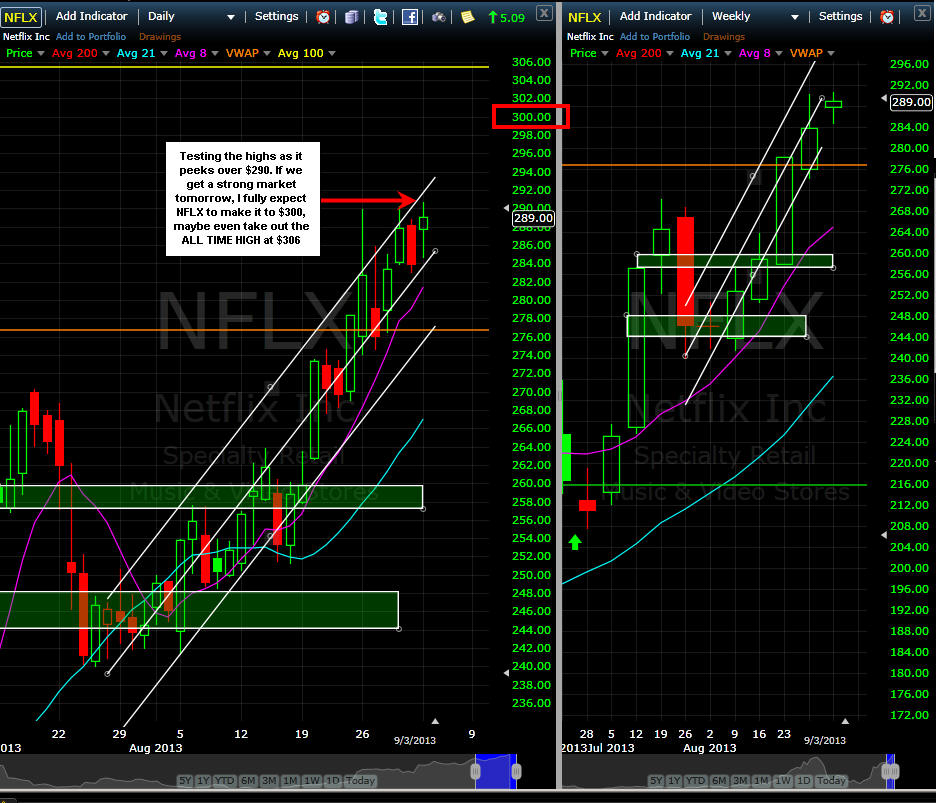Click the green up arrow marker on Weekly chart

tap(575, 542)
